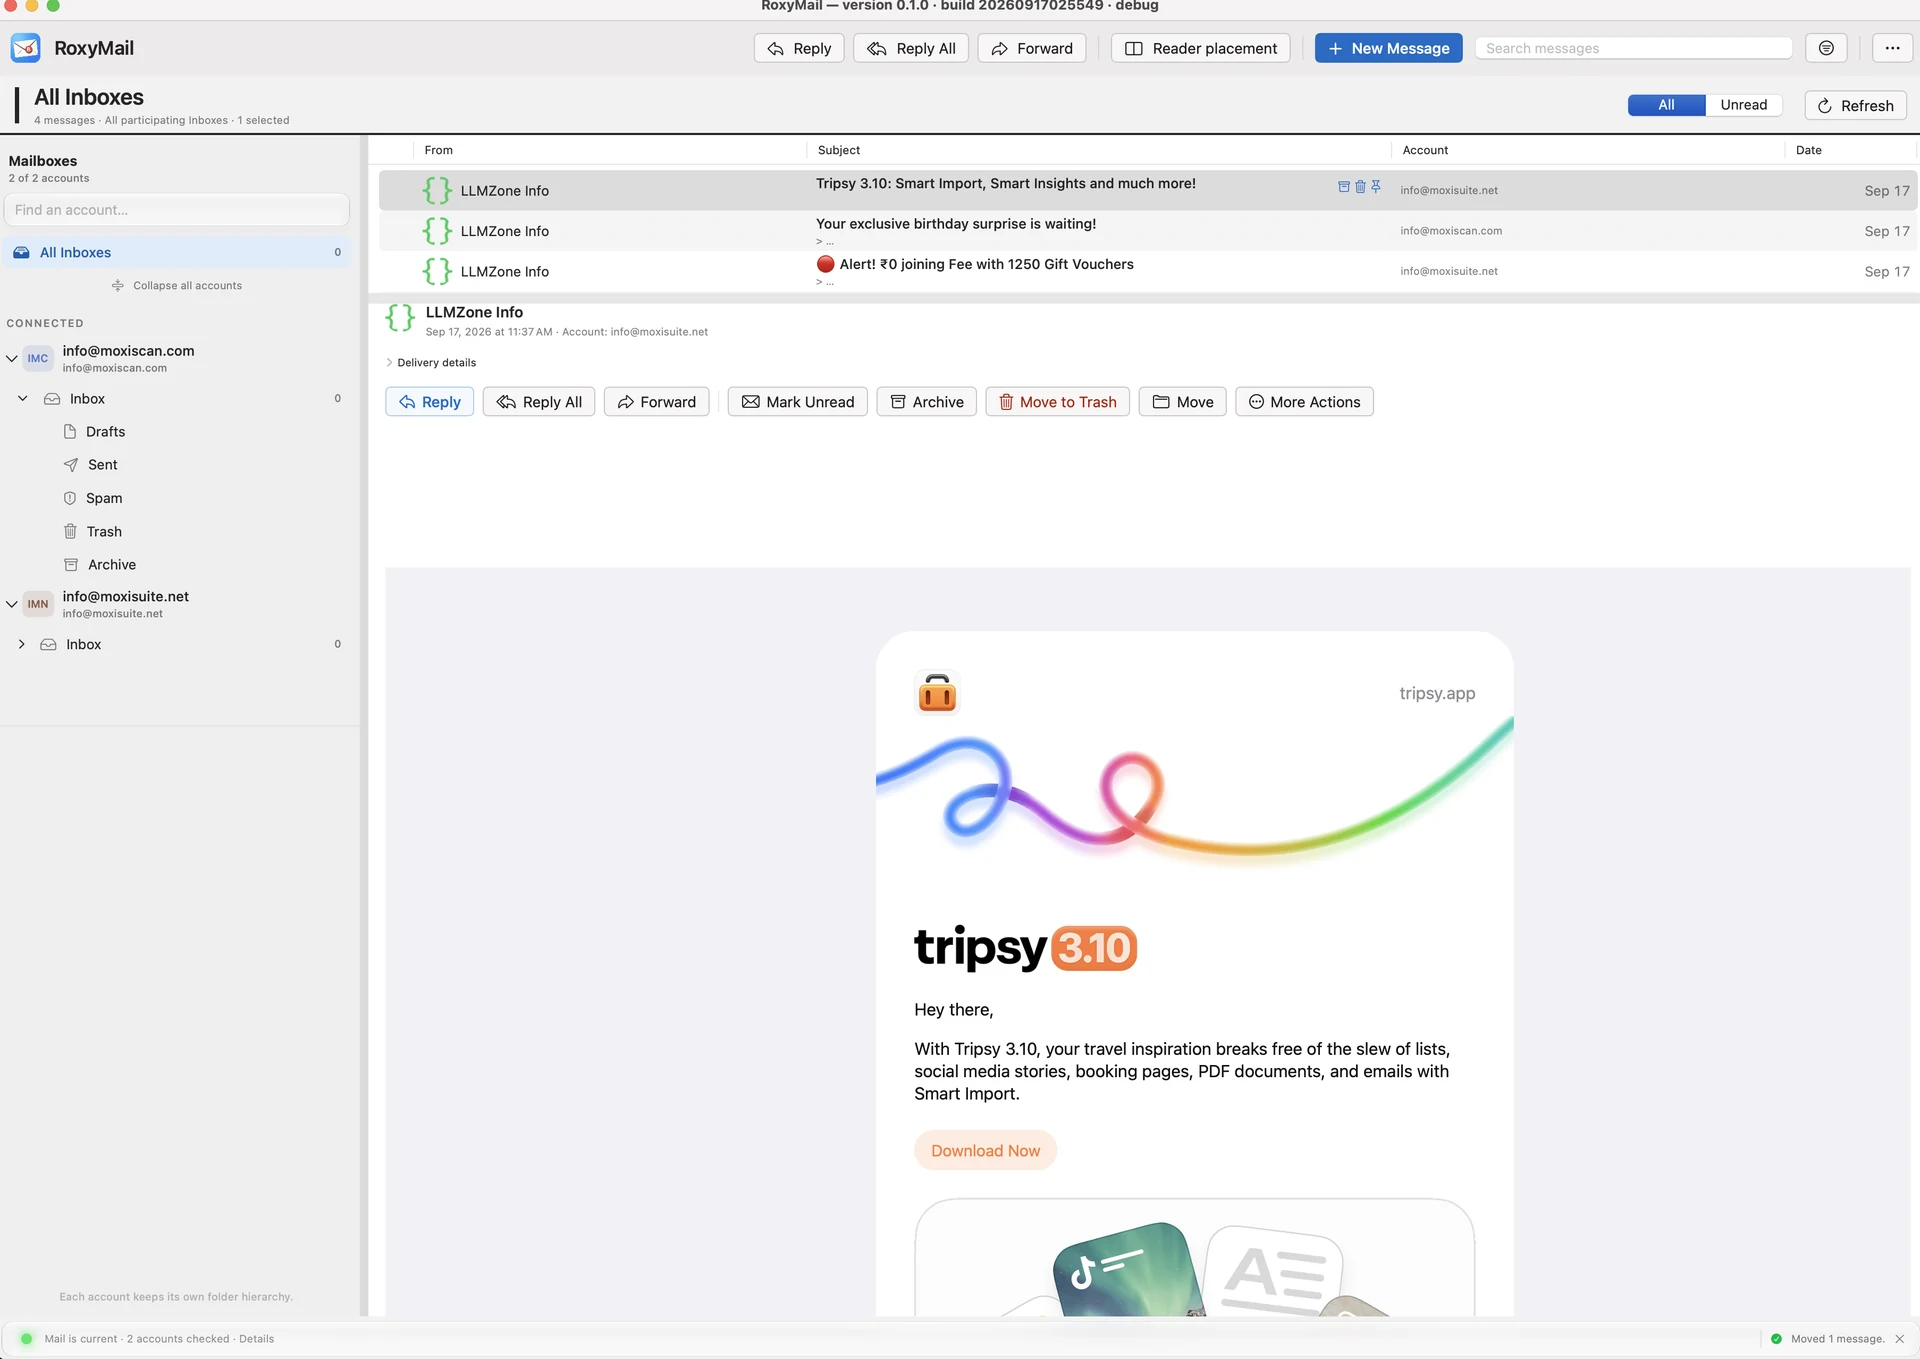Viewport: 1920px width, 1359px height.
Task: Click Mark Unread in message actions
Action: (797, 402)
